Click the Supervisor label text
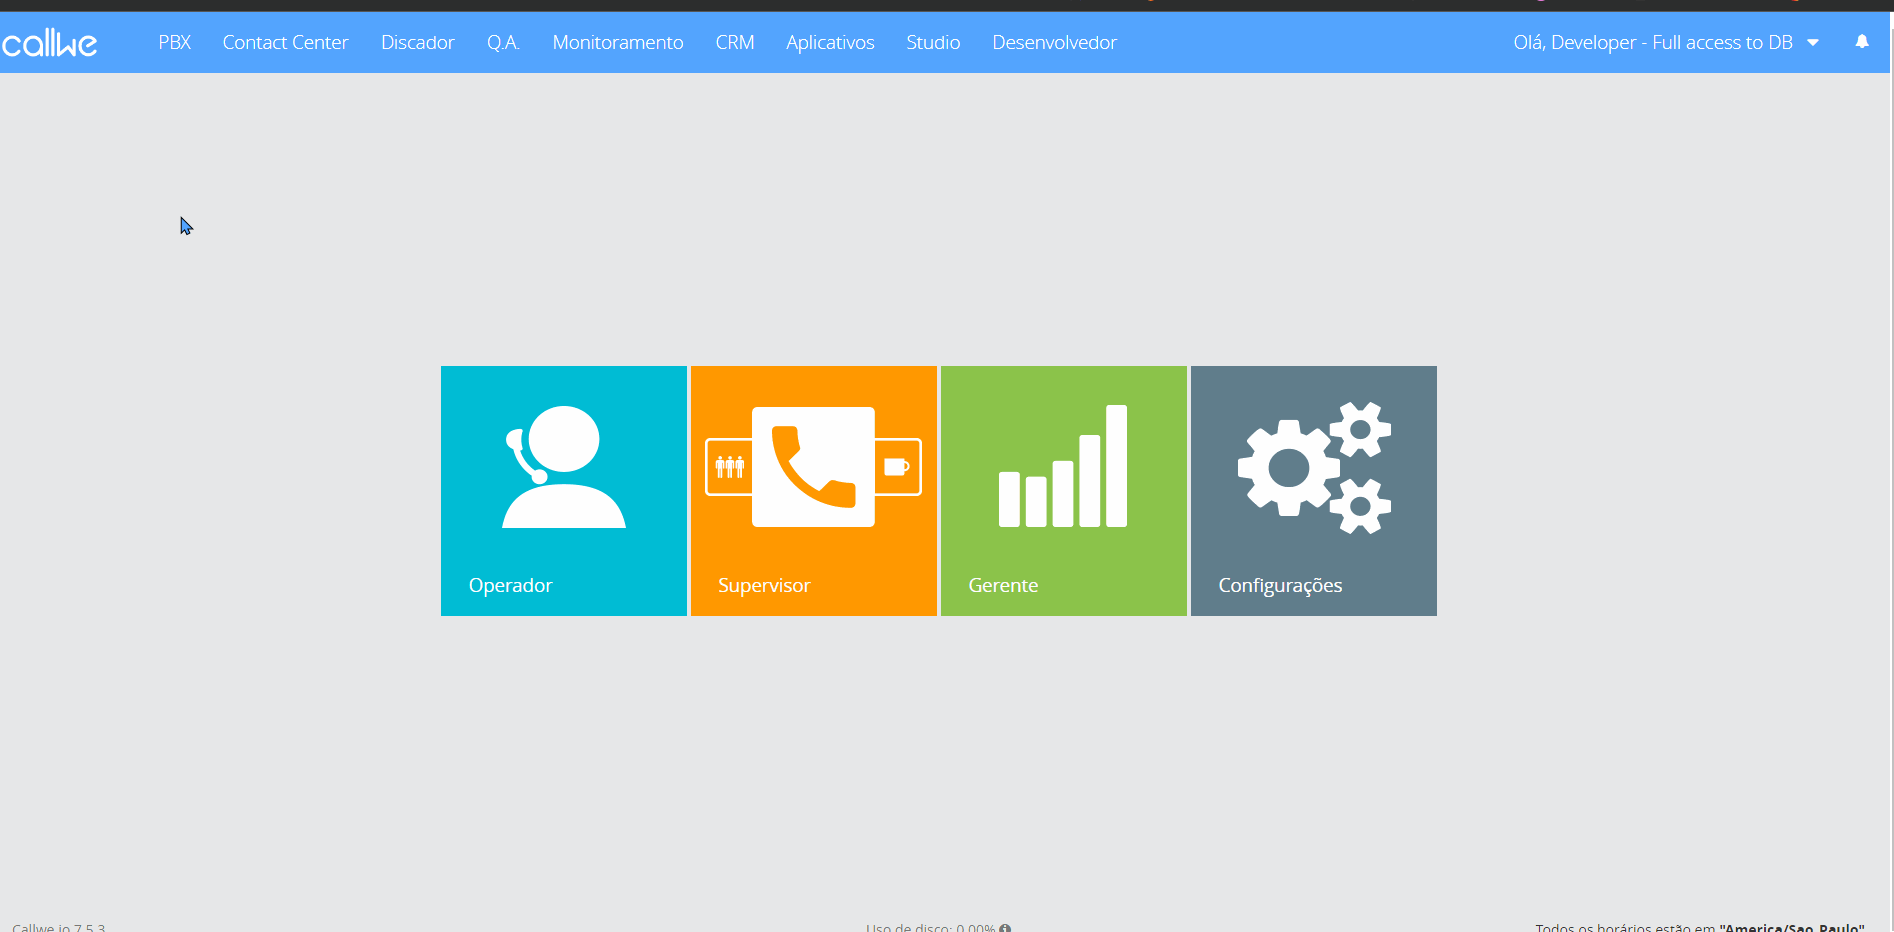 tap(764, 585)
